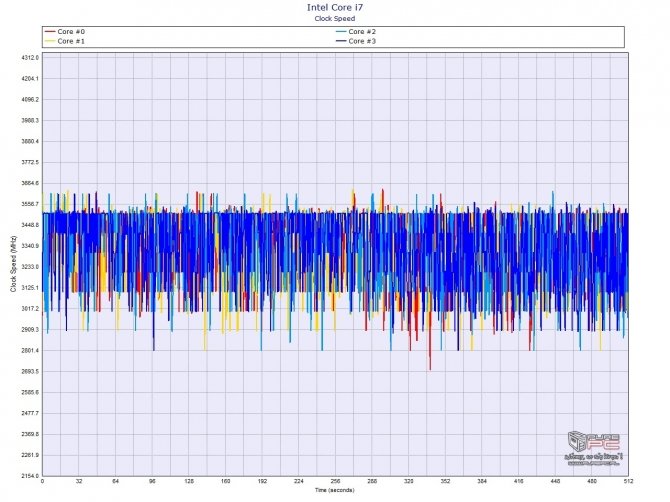Click the 416 x-axis tick label

[519, 481]
